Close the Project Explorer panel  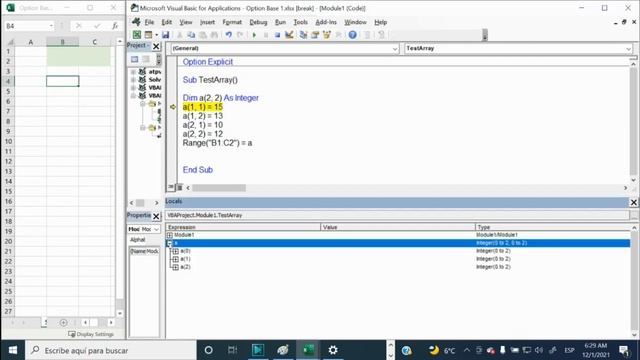pos(156,46)
